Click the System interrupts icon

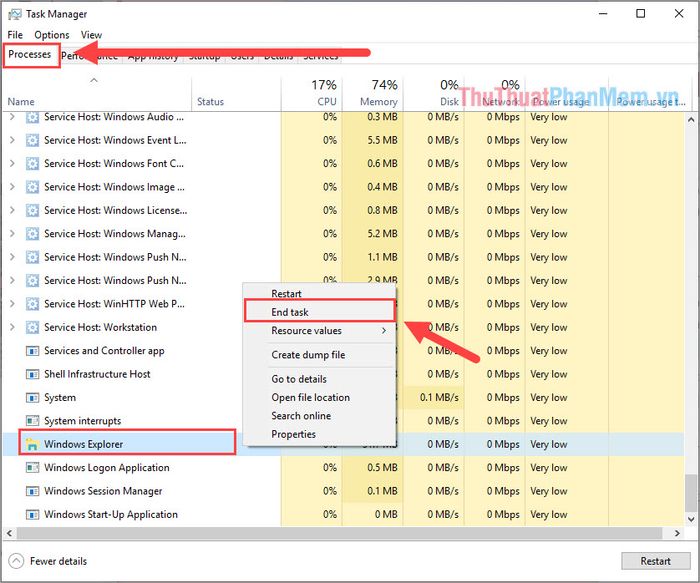point(32,421)
